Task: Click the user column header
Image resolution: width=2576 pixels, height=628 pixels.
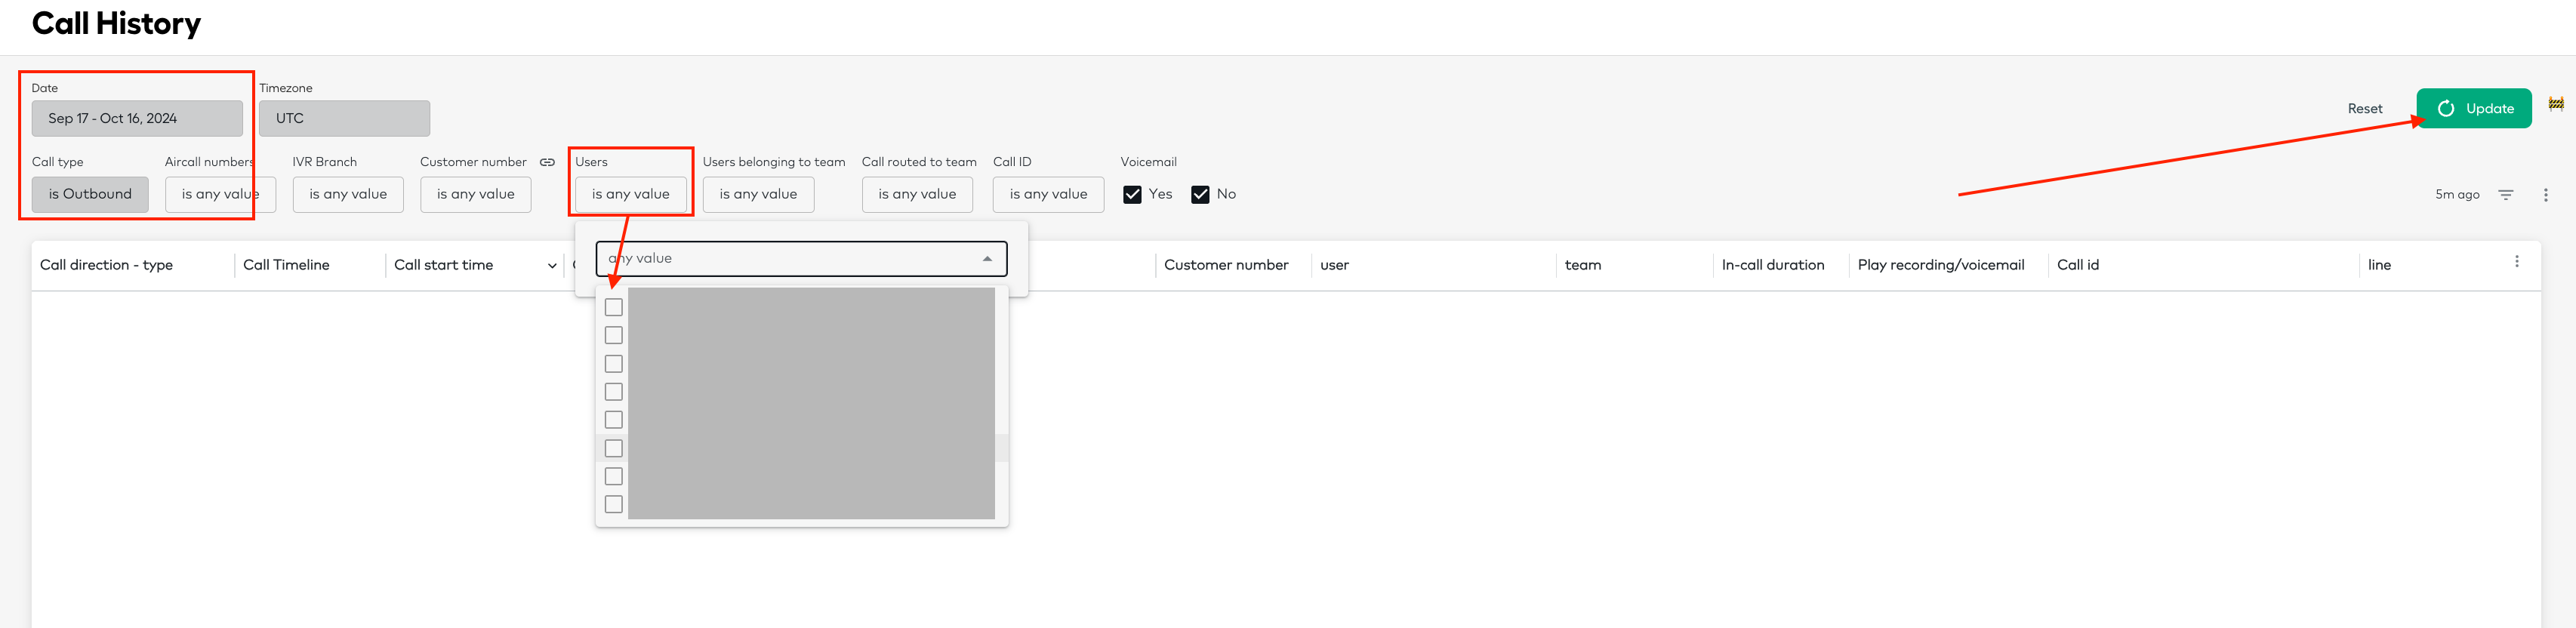Action: click(x=1334, y=265)
